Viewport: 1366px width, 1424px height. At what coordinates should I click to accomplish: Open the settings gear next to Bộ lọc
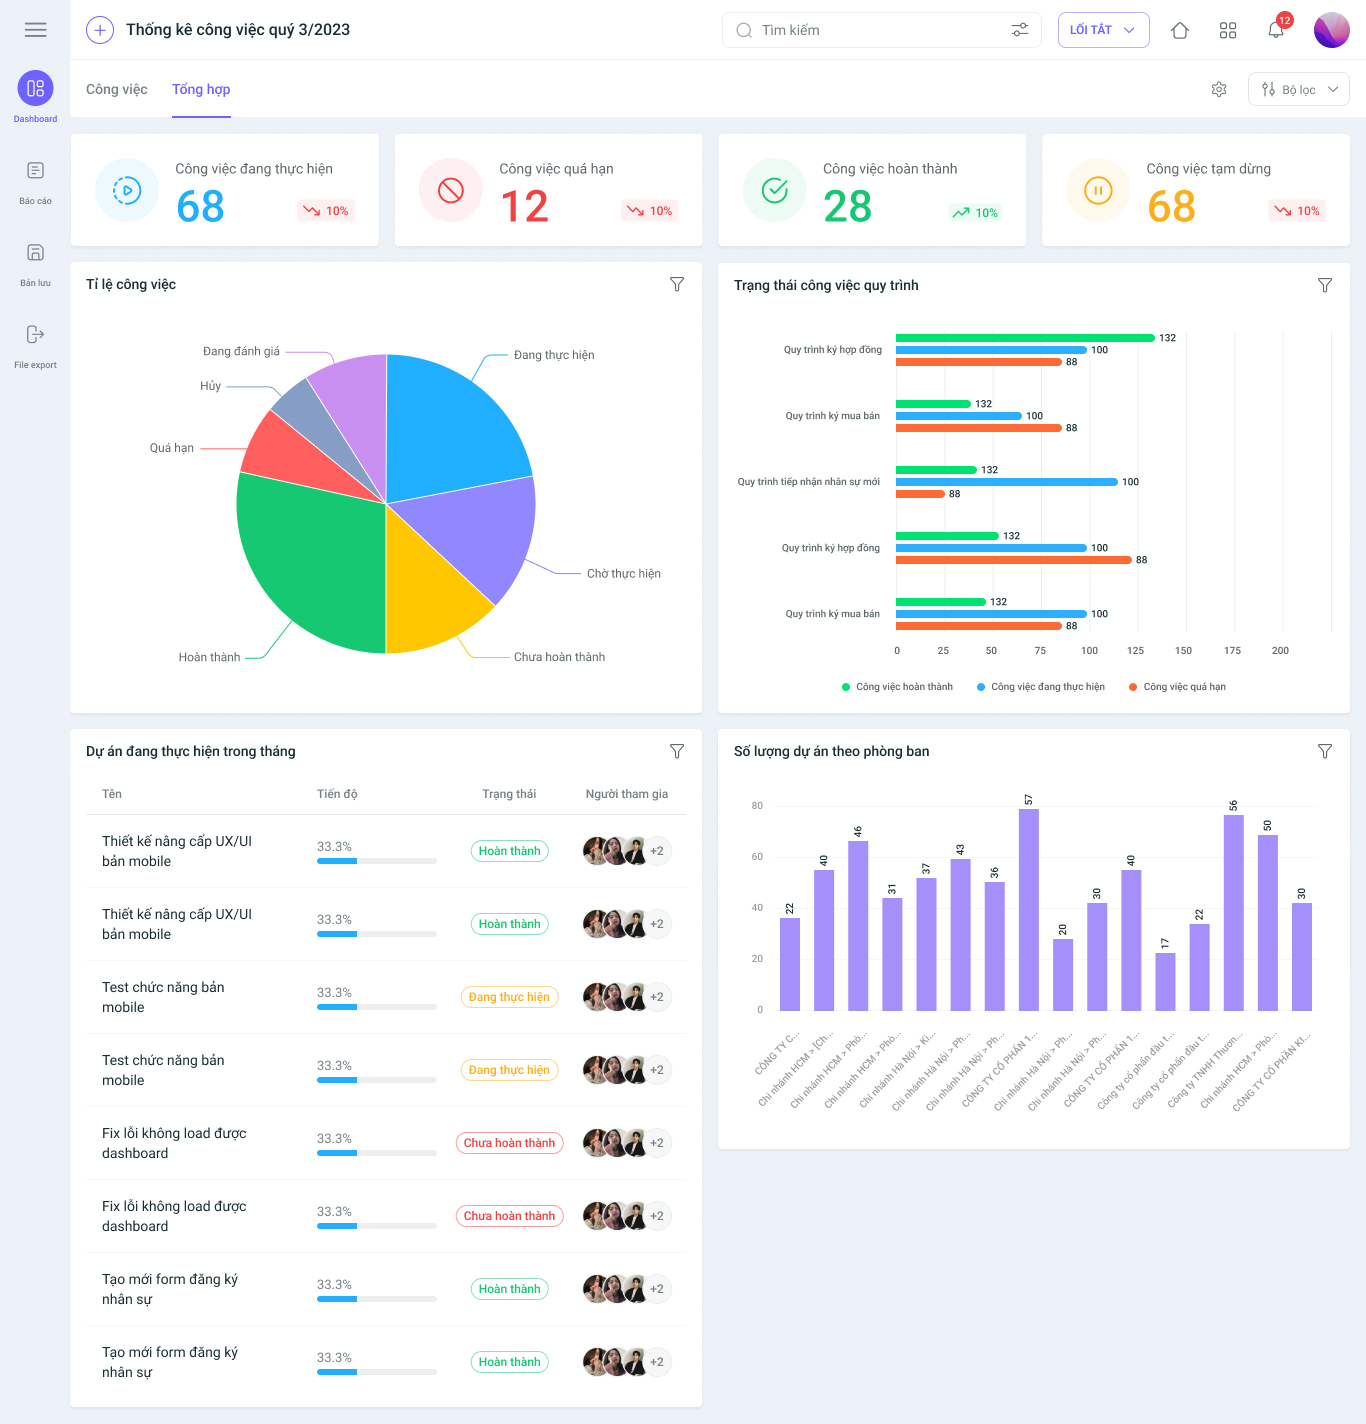1219,89
